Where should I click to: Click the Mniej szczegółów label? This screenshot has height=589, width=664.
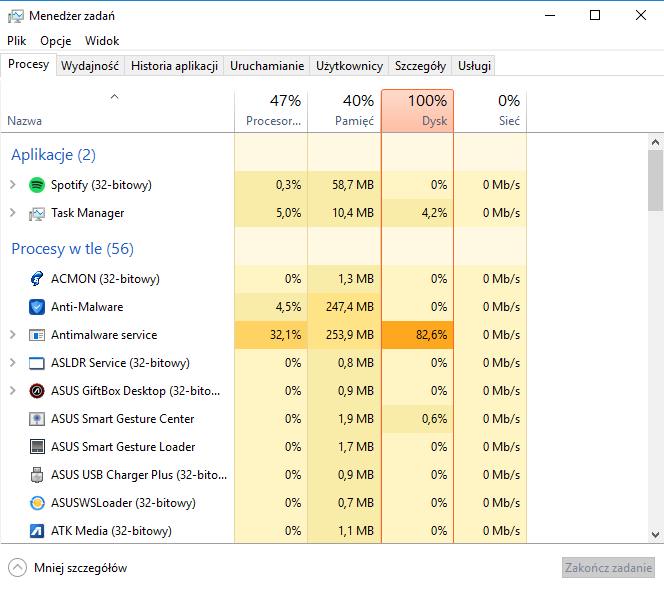[80, 568]
